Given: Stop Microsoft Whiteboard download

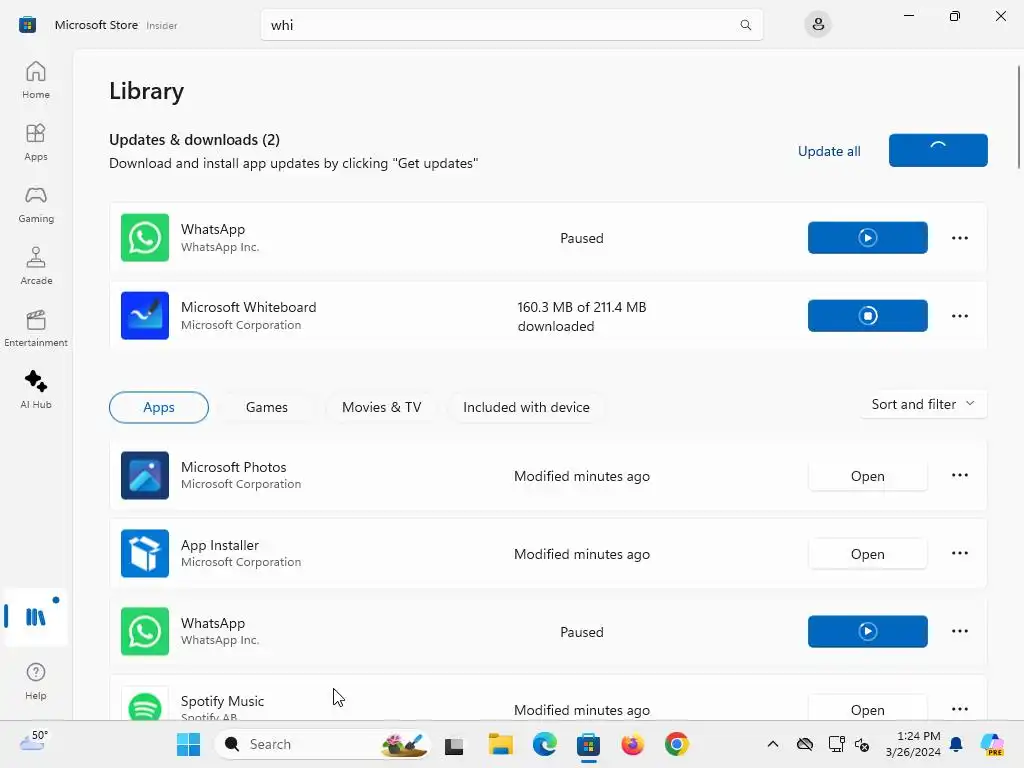Looking at the screenshot, I should [867, 315].
